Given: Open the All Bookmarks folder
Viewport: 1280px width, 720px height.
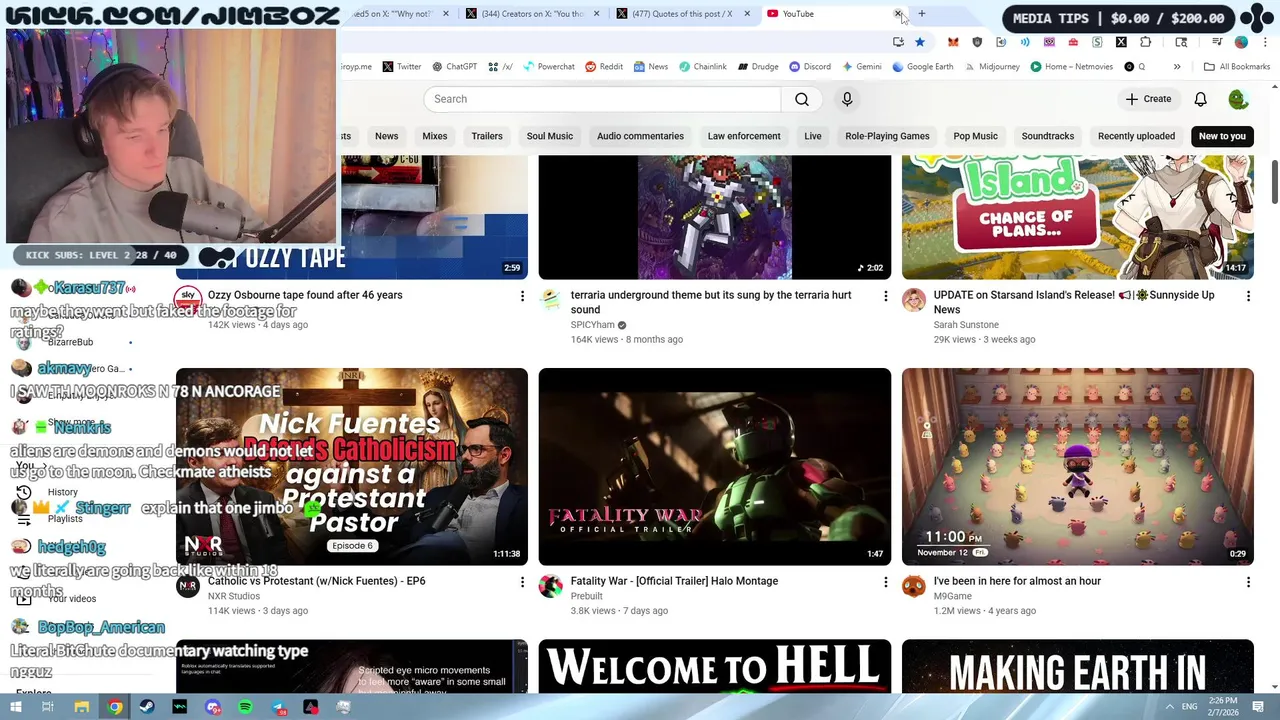Looking at the screenshot, I should (1237, 67).
